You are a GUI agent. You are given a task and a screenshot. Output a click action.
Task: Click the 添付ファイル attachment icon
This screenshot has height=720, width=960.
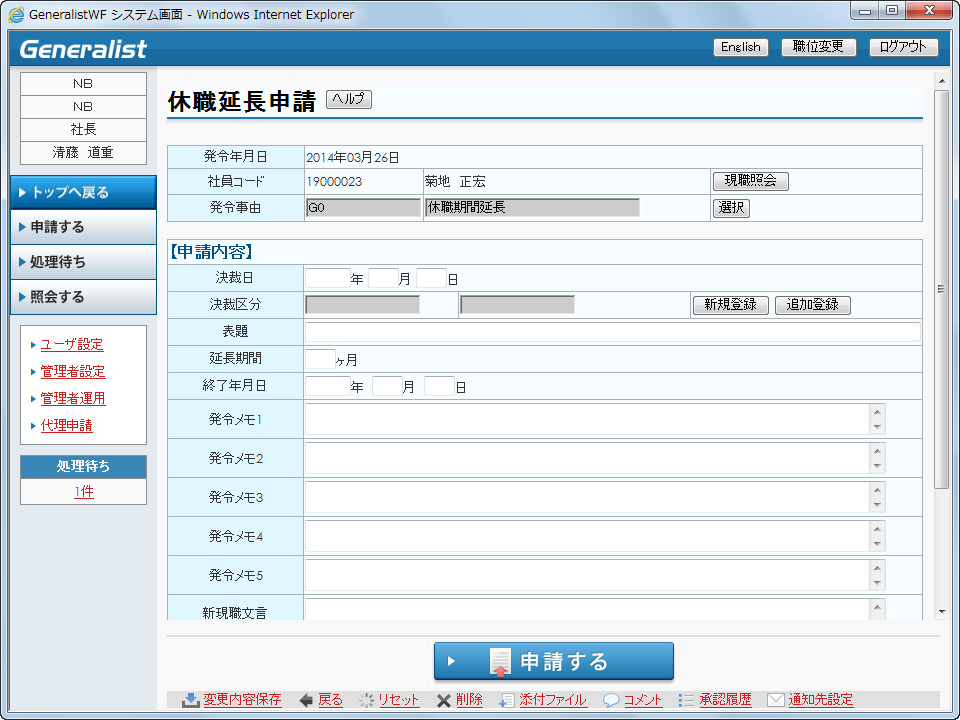tap(507, 700)
